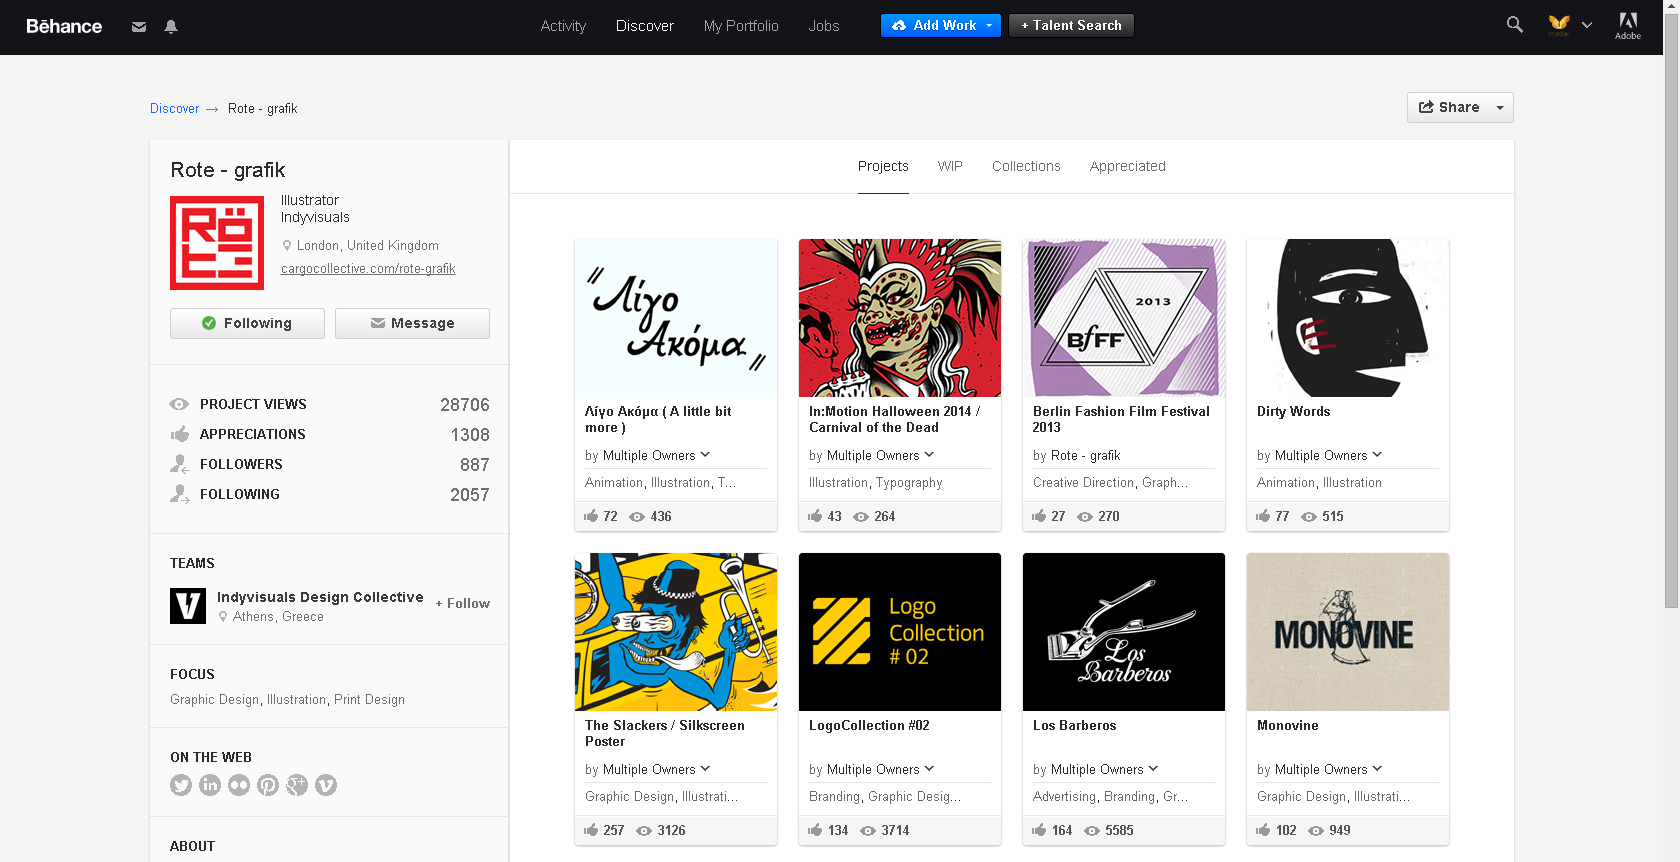Click the Adobe logo icon

1628,26
